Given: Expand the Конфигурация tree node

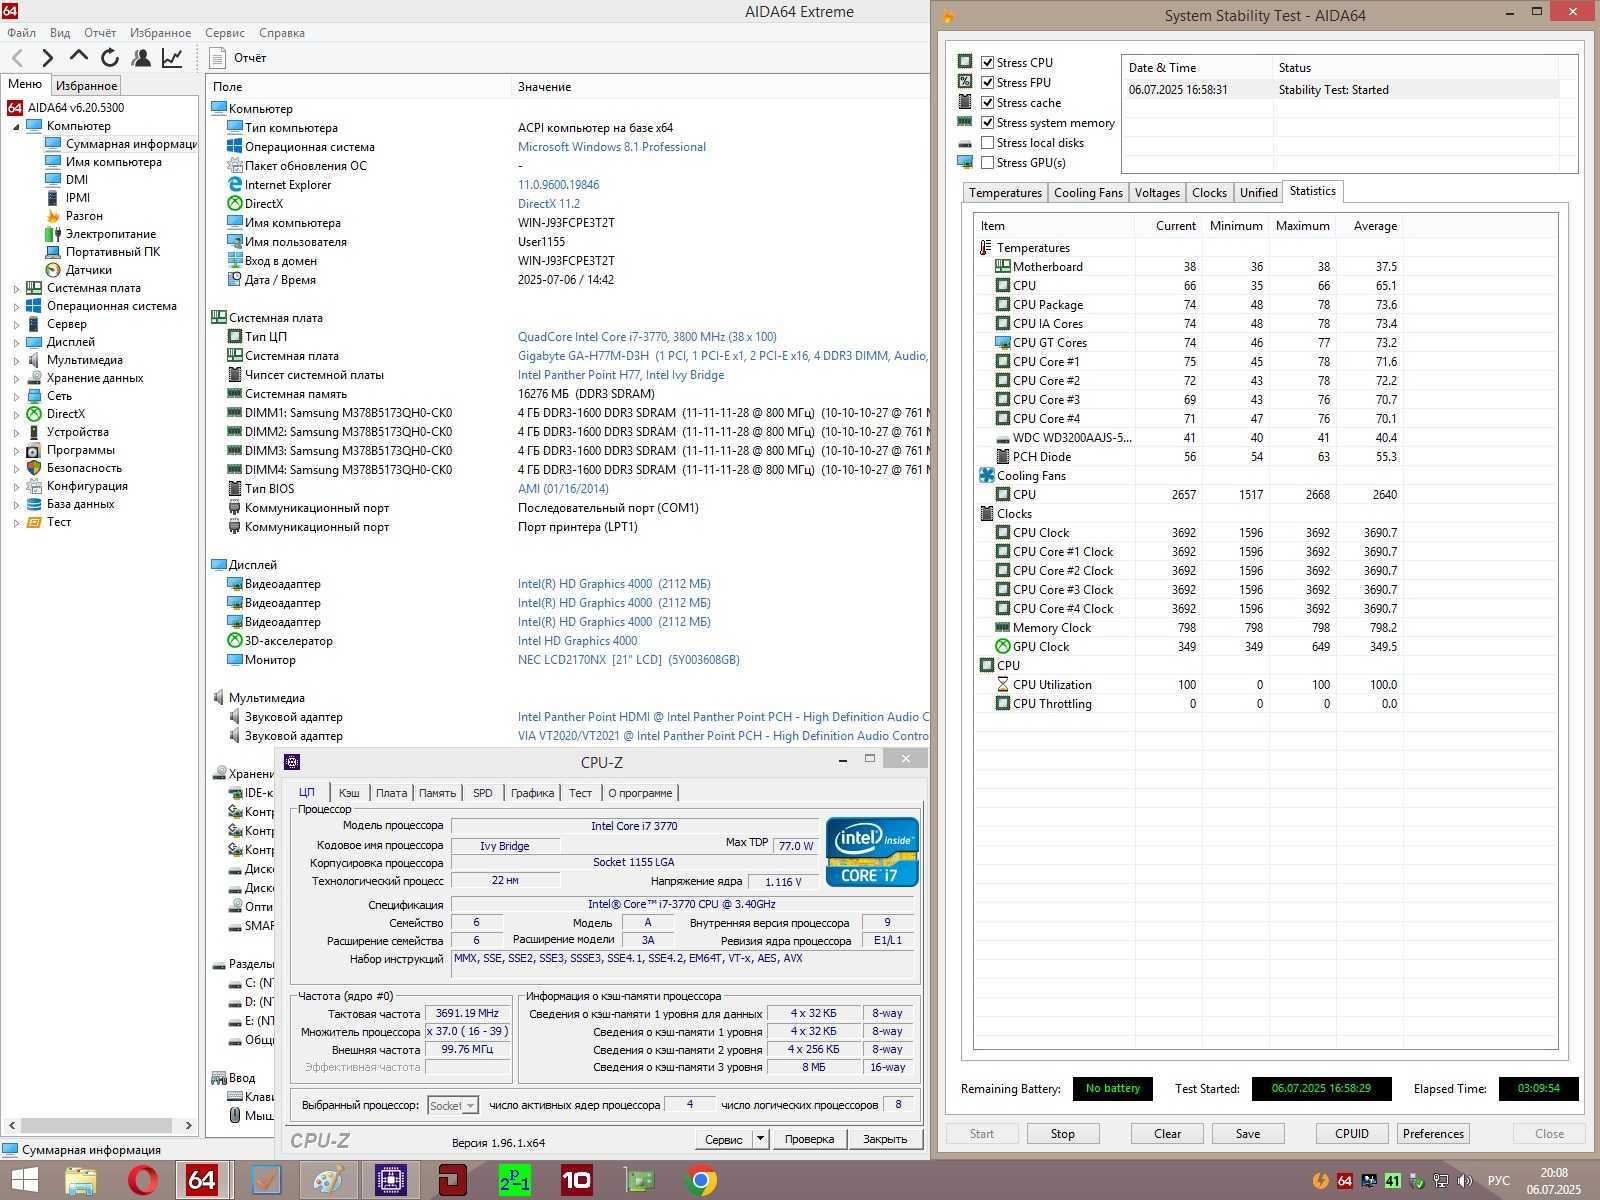Looking at the screenshot, I should [x=16, y=486].
